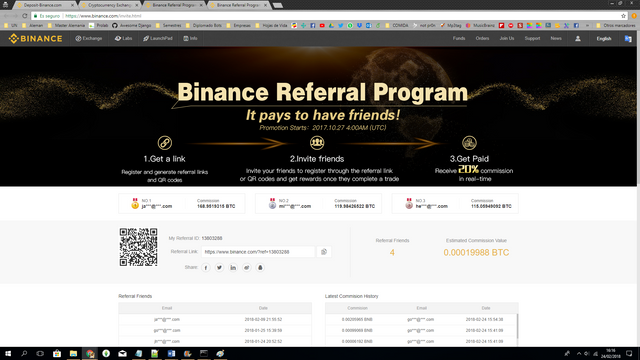Copy the referral link with copy icon
The height and width of the screenshot is (360, 640).
(324, 252)
